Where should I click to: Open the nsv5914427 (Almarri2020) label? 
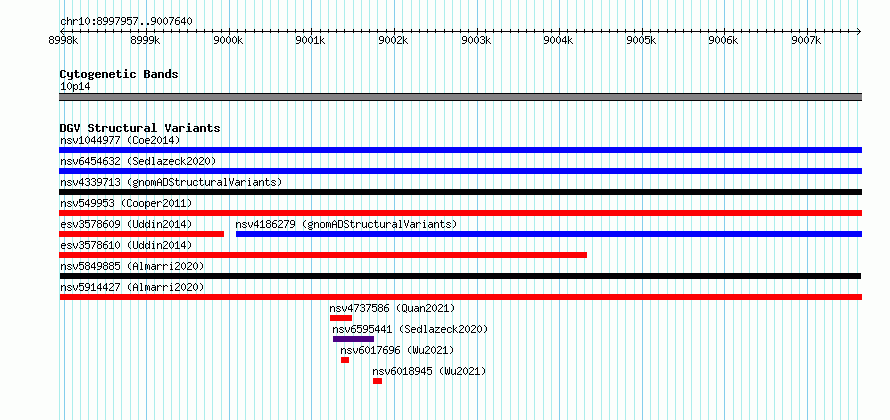pyautogui.click(x=132, y=287)
